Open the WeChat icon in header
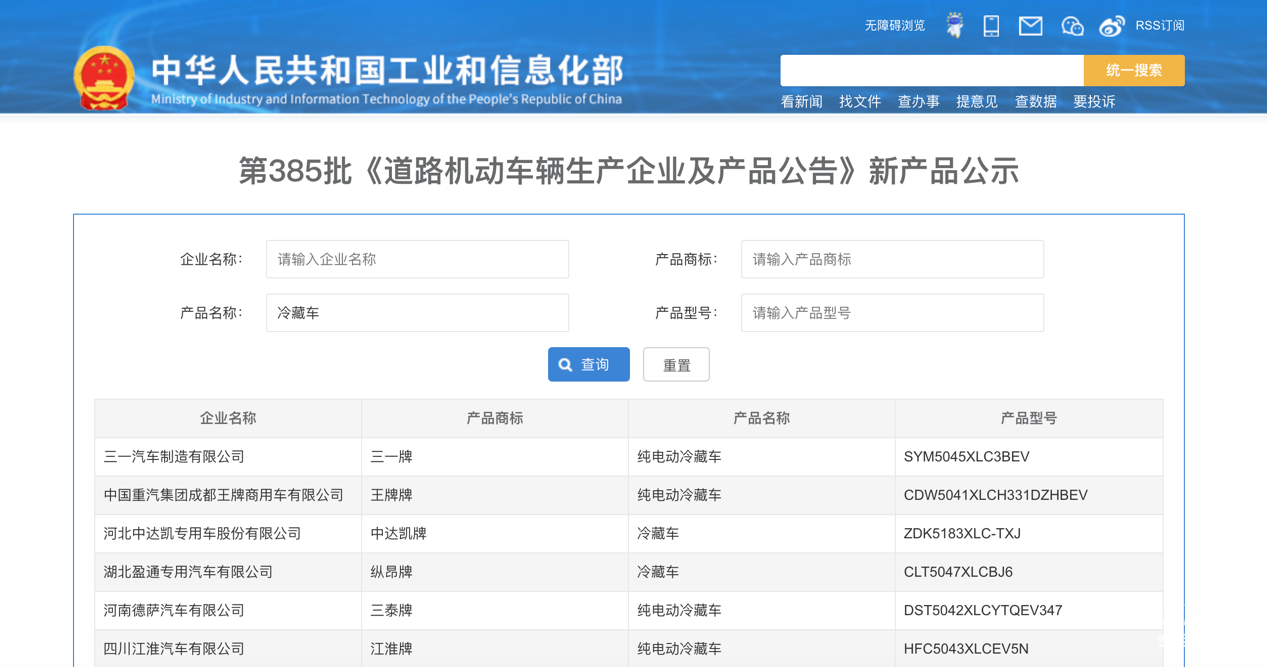The height and width of the screenshot is (667, 1267). [1072, 26]
